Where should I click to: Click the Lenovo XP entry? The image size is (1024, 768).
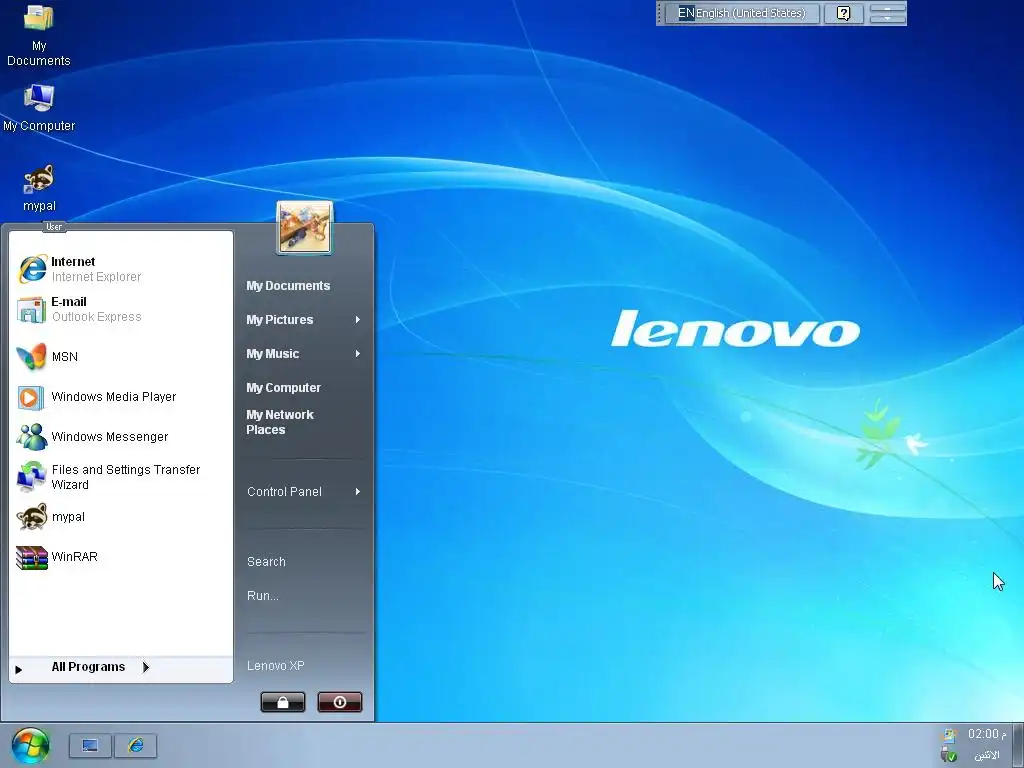coord(276,665)
